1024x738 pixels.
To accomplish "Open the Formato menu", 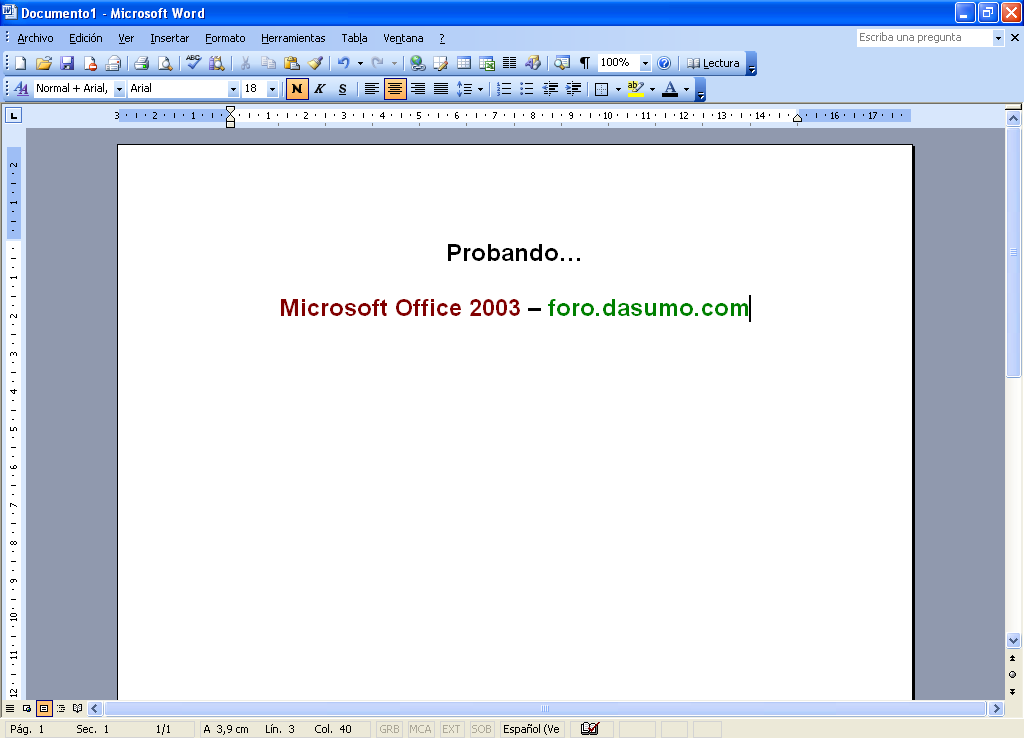I will (x=225, y=38).
